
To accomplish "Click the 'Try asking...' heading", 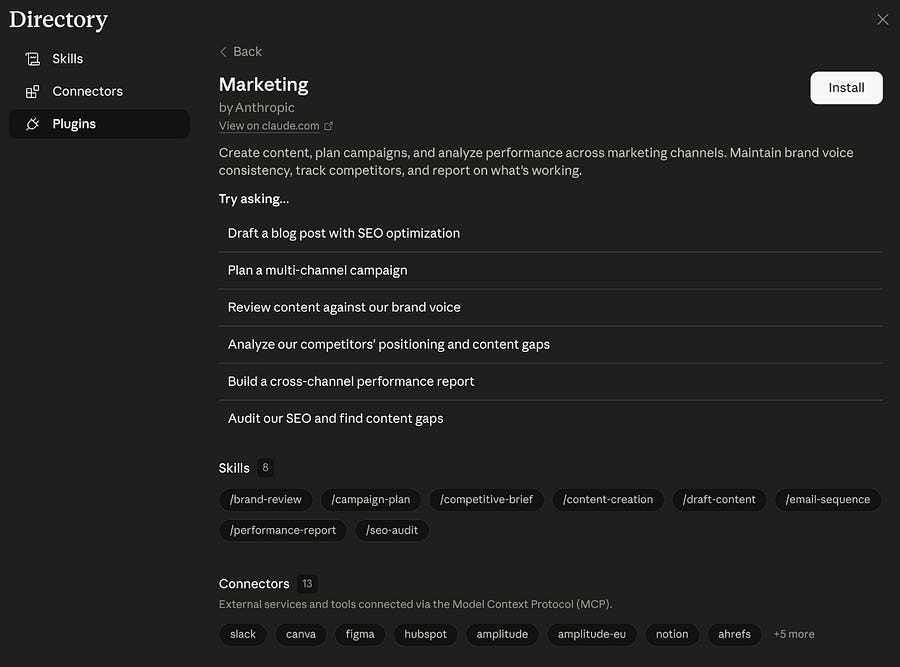I will click(254, 199).
